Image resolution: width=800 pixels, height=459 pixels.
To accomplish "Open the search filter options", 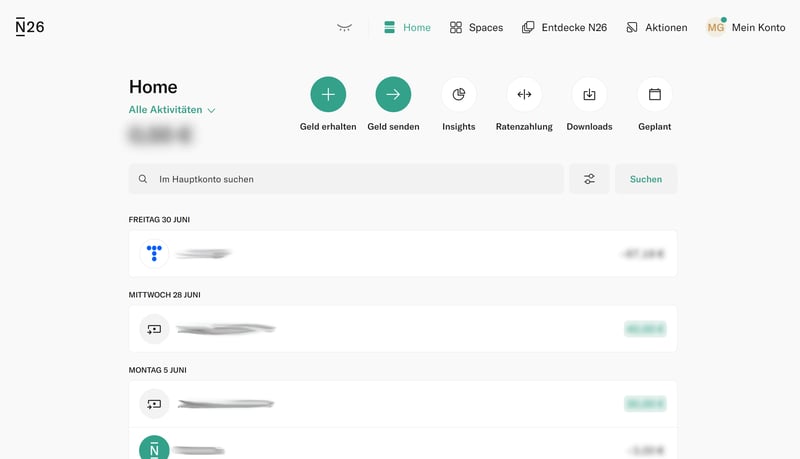I will point(589,179).
